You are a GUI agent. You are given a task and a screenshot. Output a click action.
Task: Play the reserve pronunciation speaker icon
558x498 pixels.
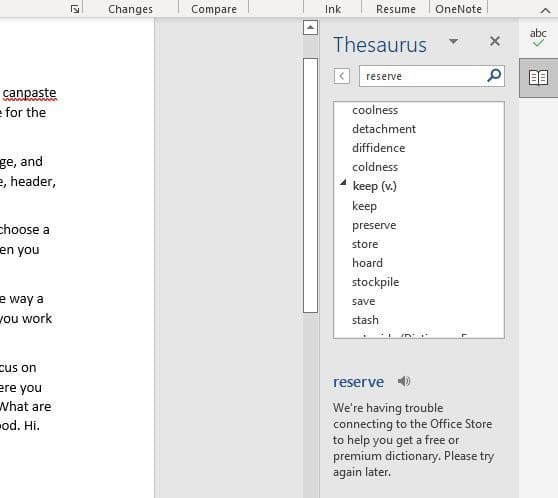point(404,381)
